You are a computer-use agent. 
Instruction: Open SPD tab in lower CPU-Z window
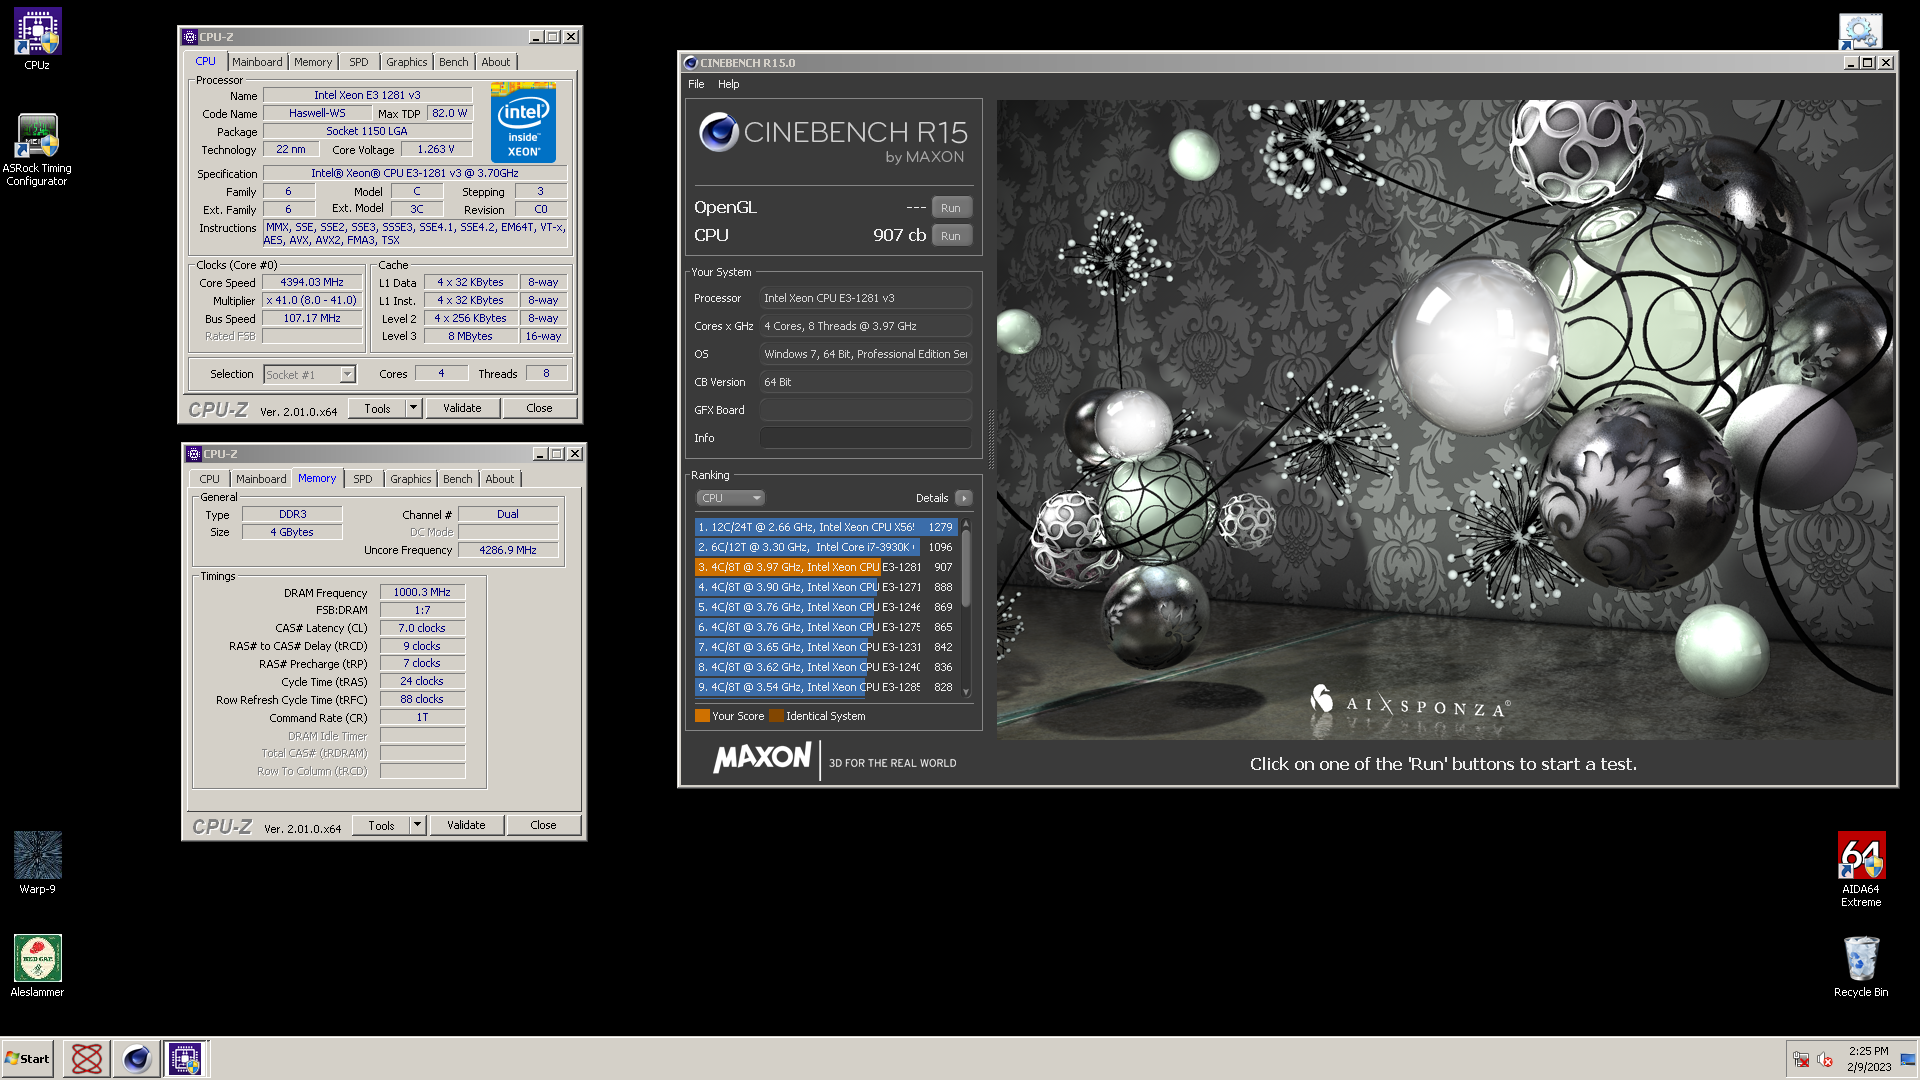click(363, 479)
